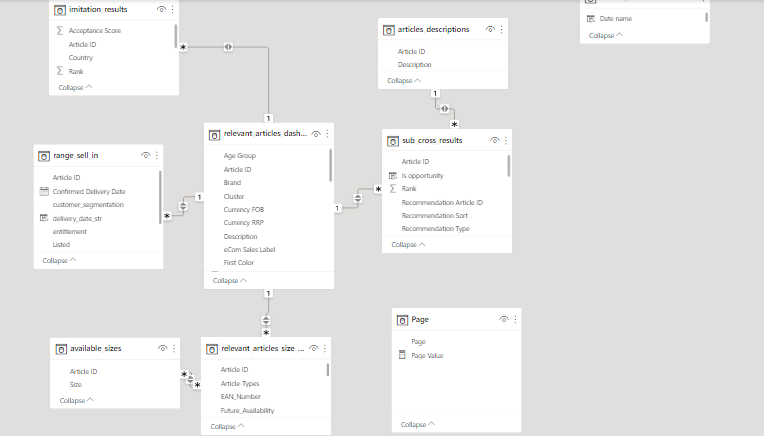
Task: Open more options for relevant_articles_dash table
Action: point(327,133)
